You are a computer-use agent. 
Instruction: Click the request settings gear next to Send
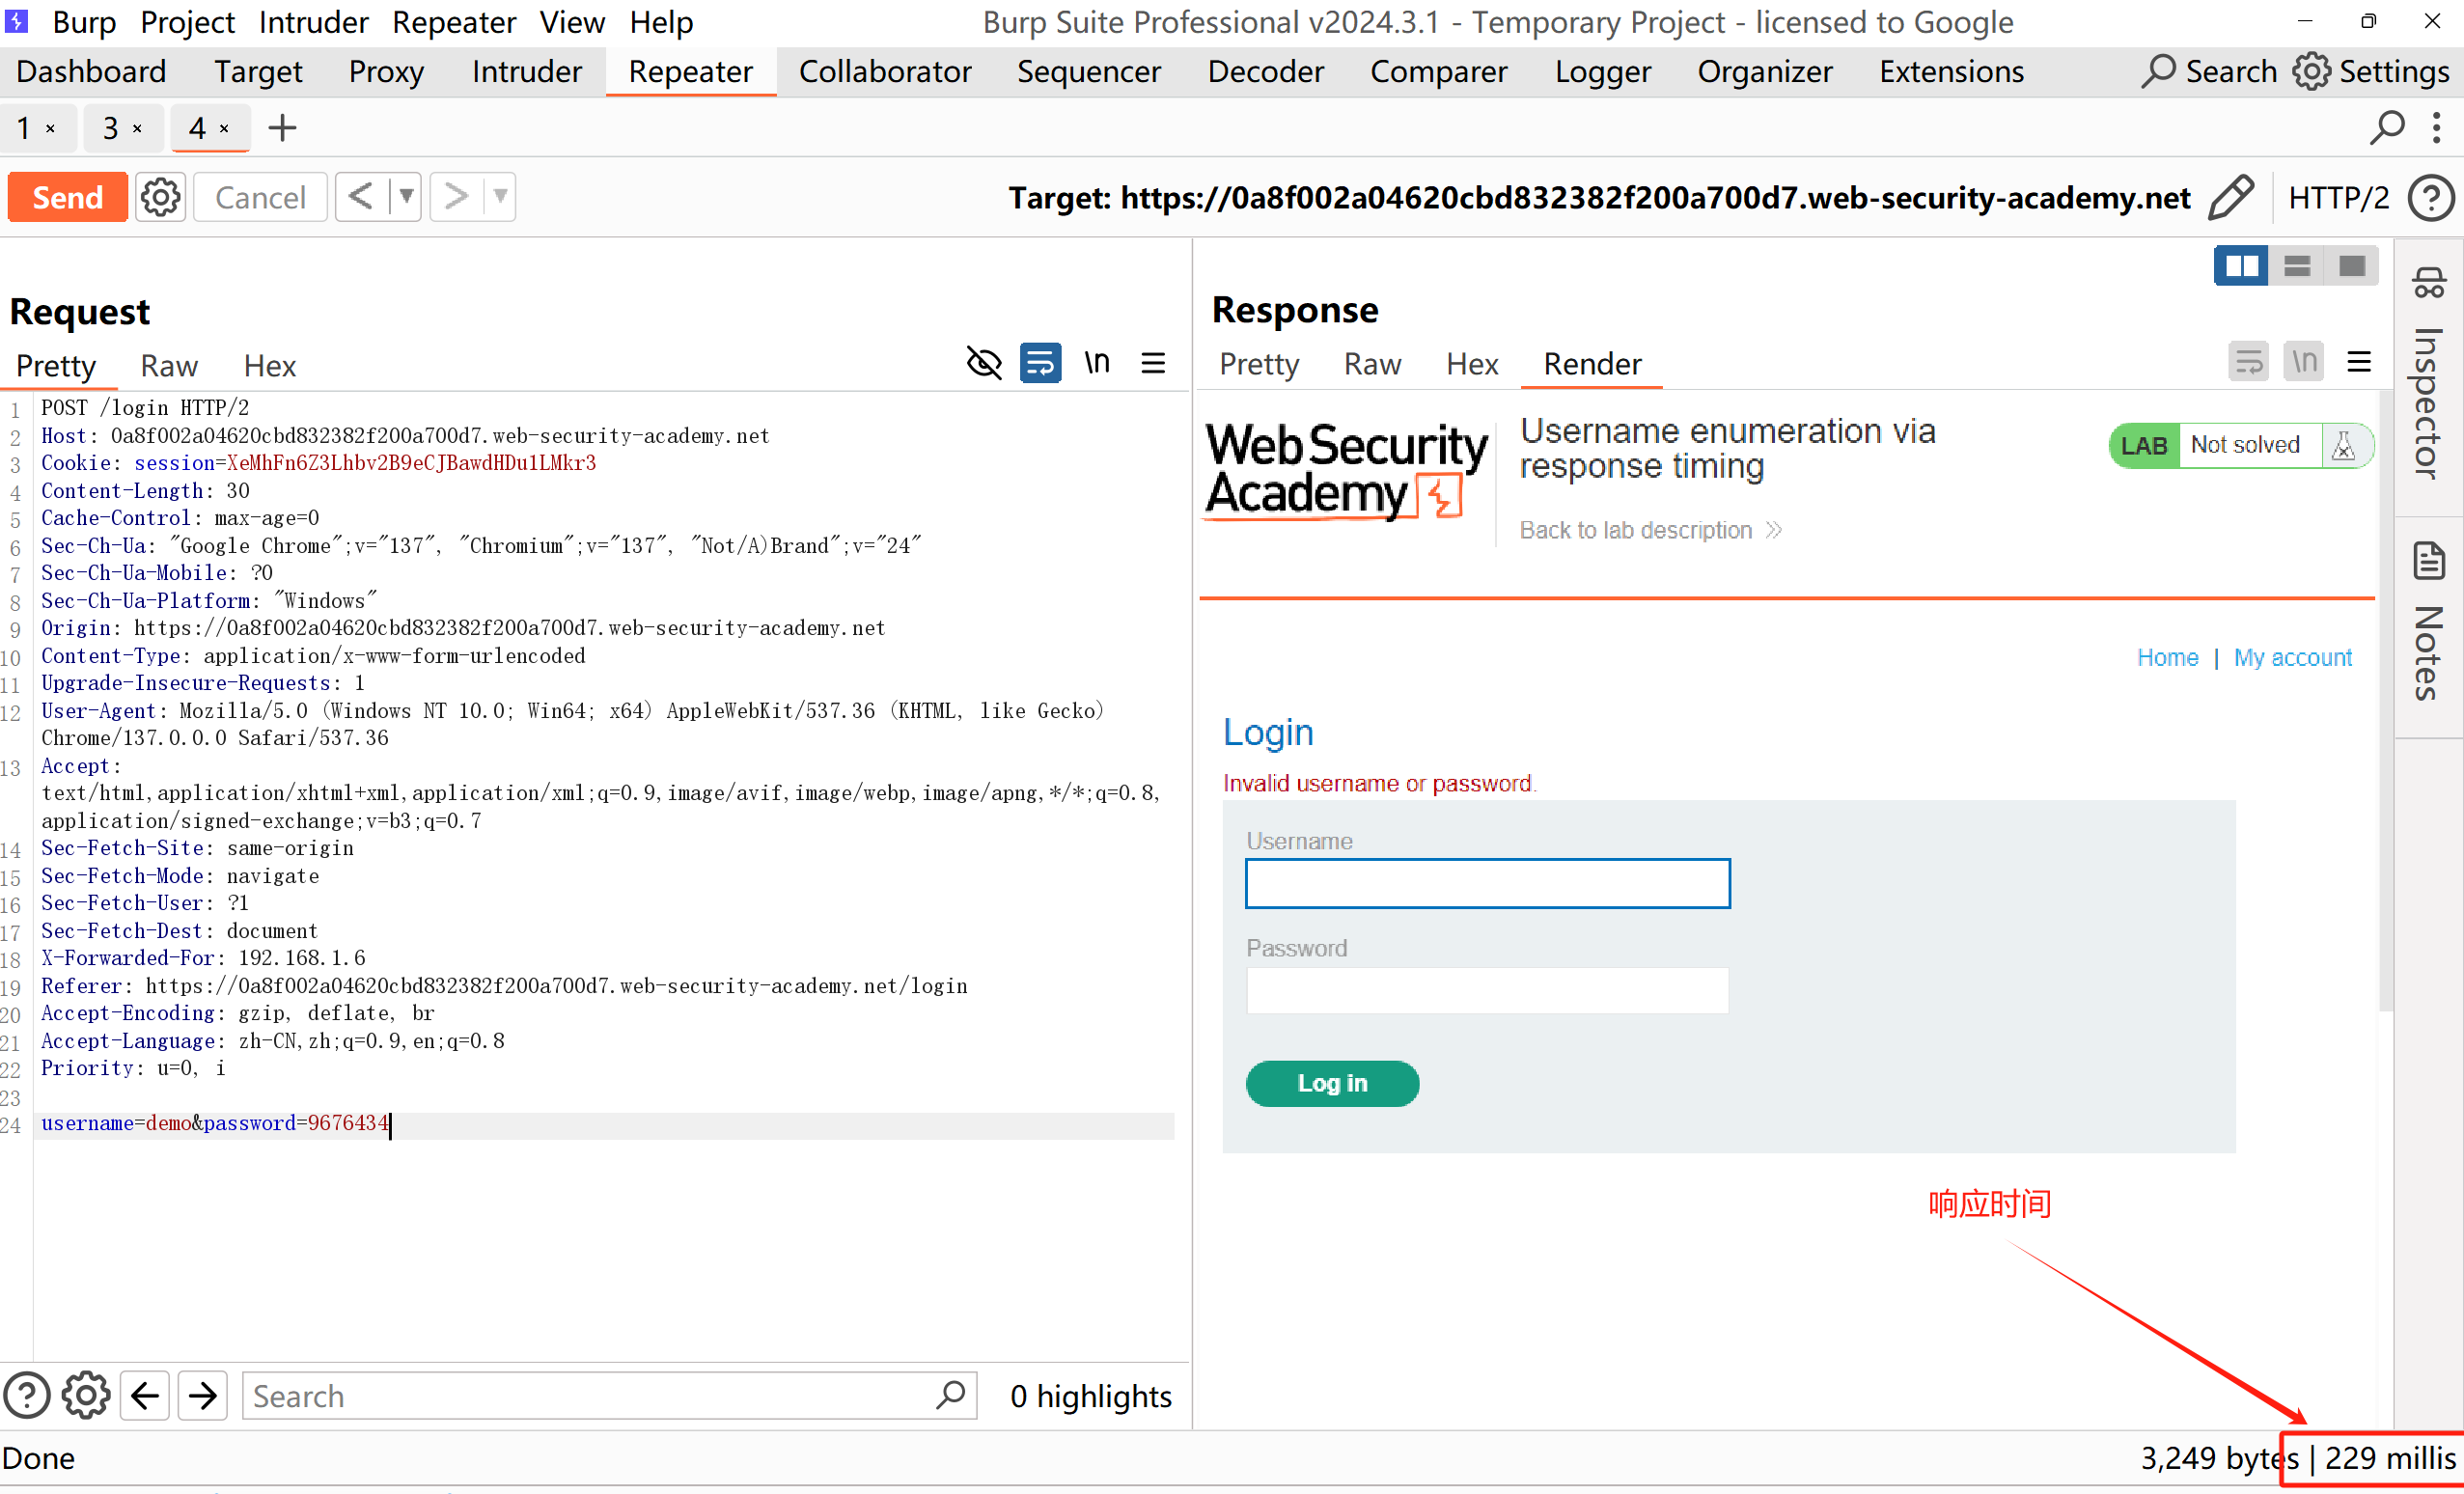pyautogui.click(x=160, y=197)
